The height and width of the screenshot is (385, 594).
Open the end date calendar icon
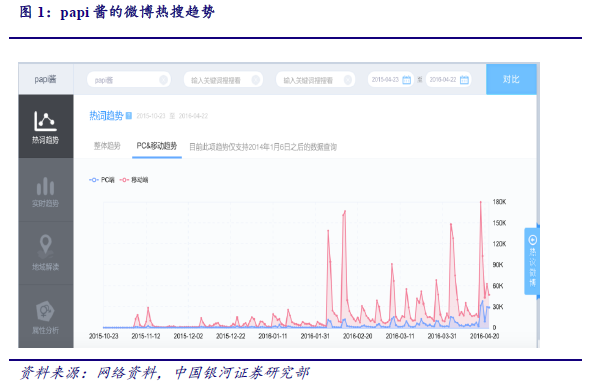pyautogui.click(x=464, y=80)
